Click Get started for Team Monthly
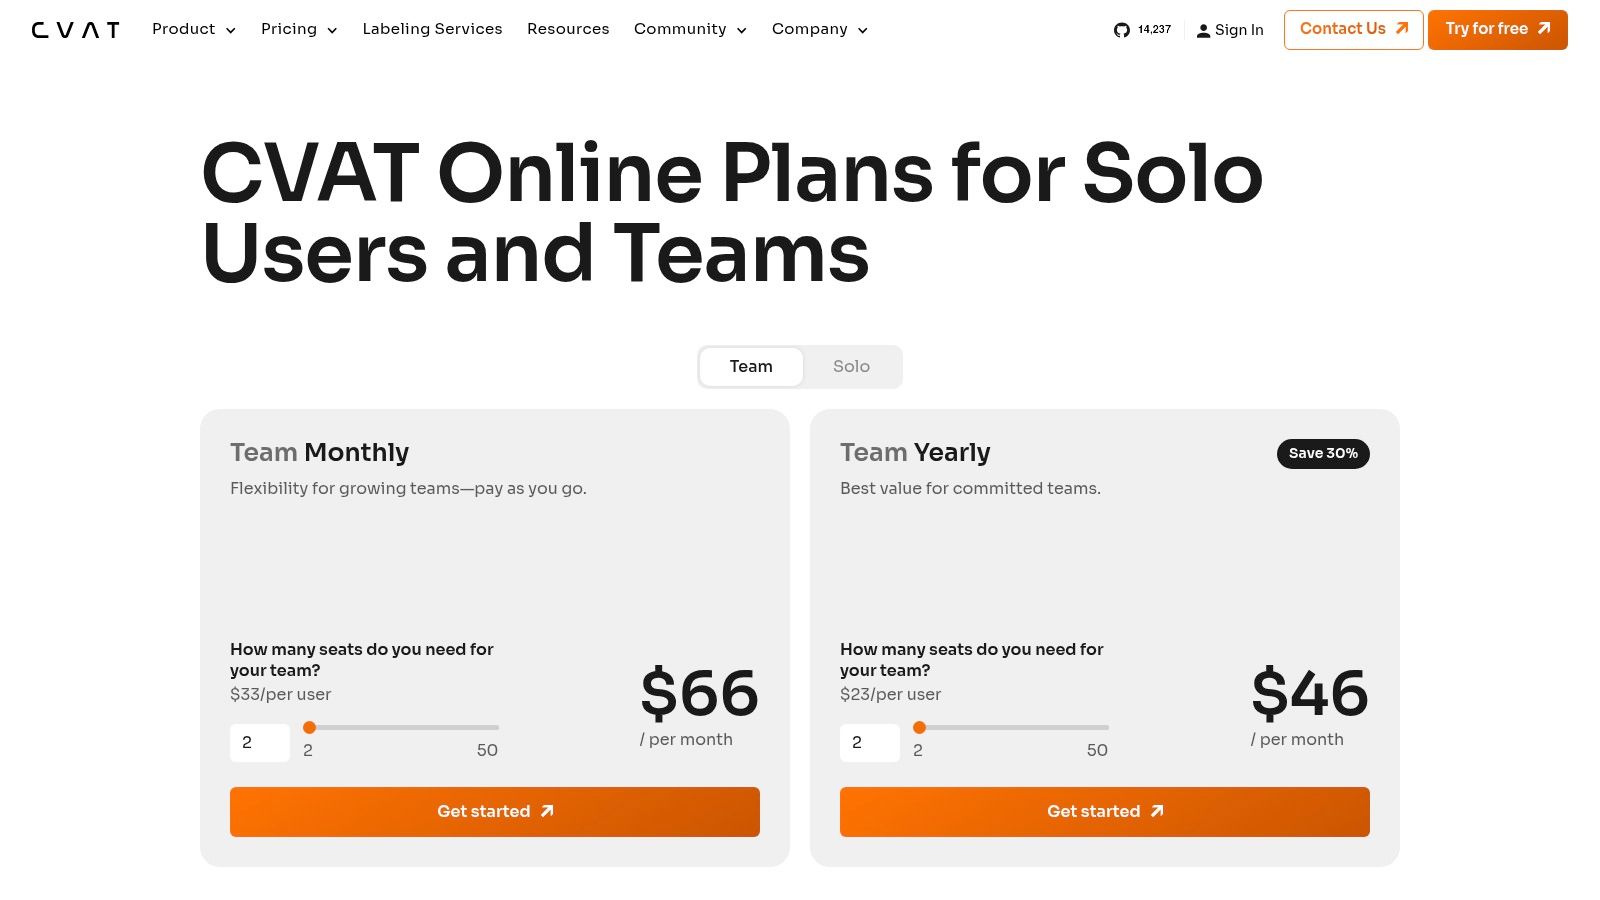This screenshot has height=900, width=1600. [495, 812]
